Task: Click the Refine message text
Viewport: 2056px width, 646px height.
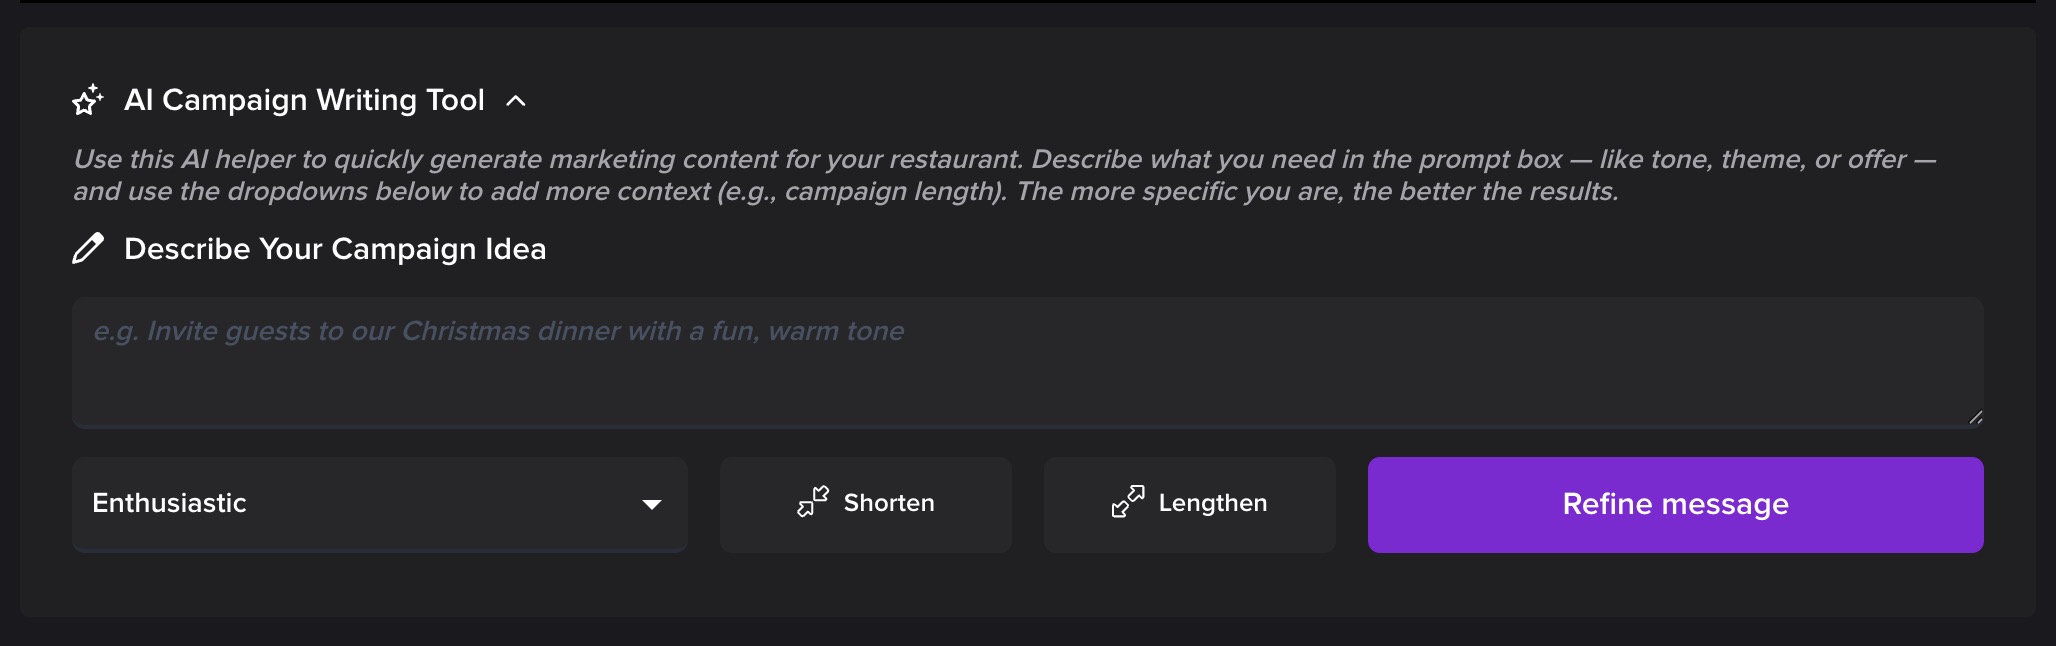Action: pos(1675,504)
